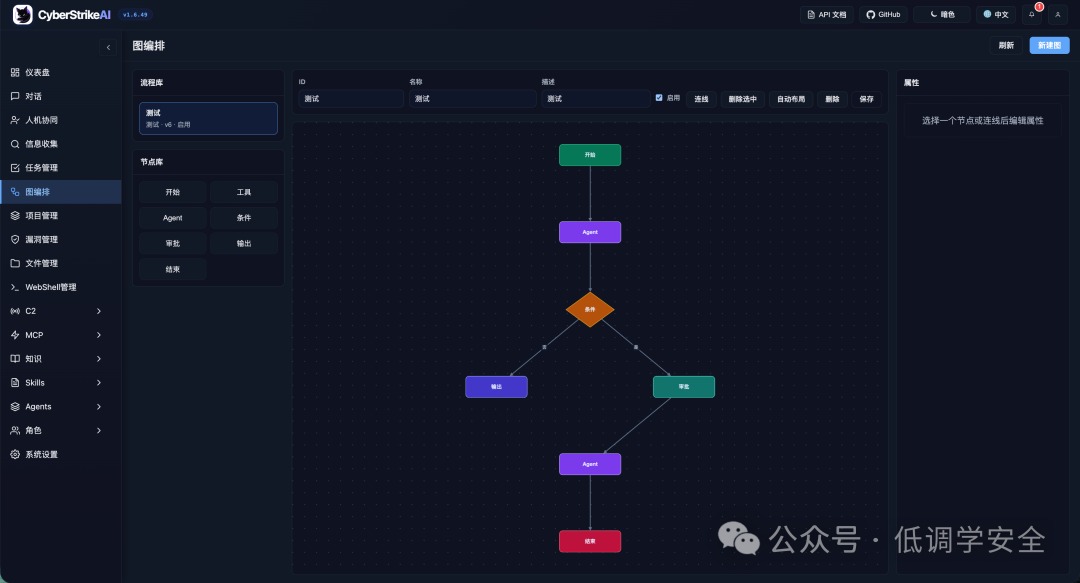
Task: Open 信息收集 in the sidebar
Action: pyautogui.click(x=61, y=144)
